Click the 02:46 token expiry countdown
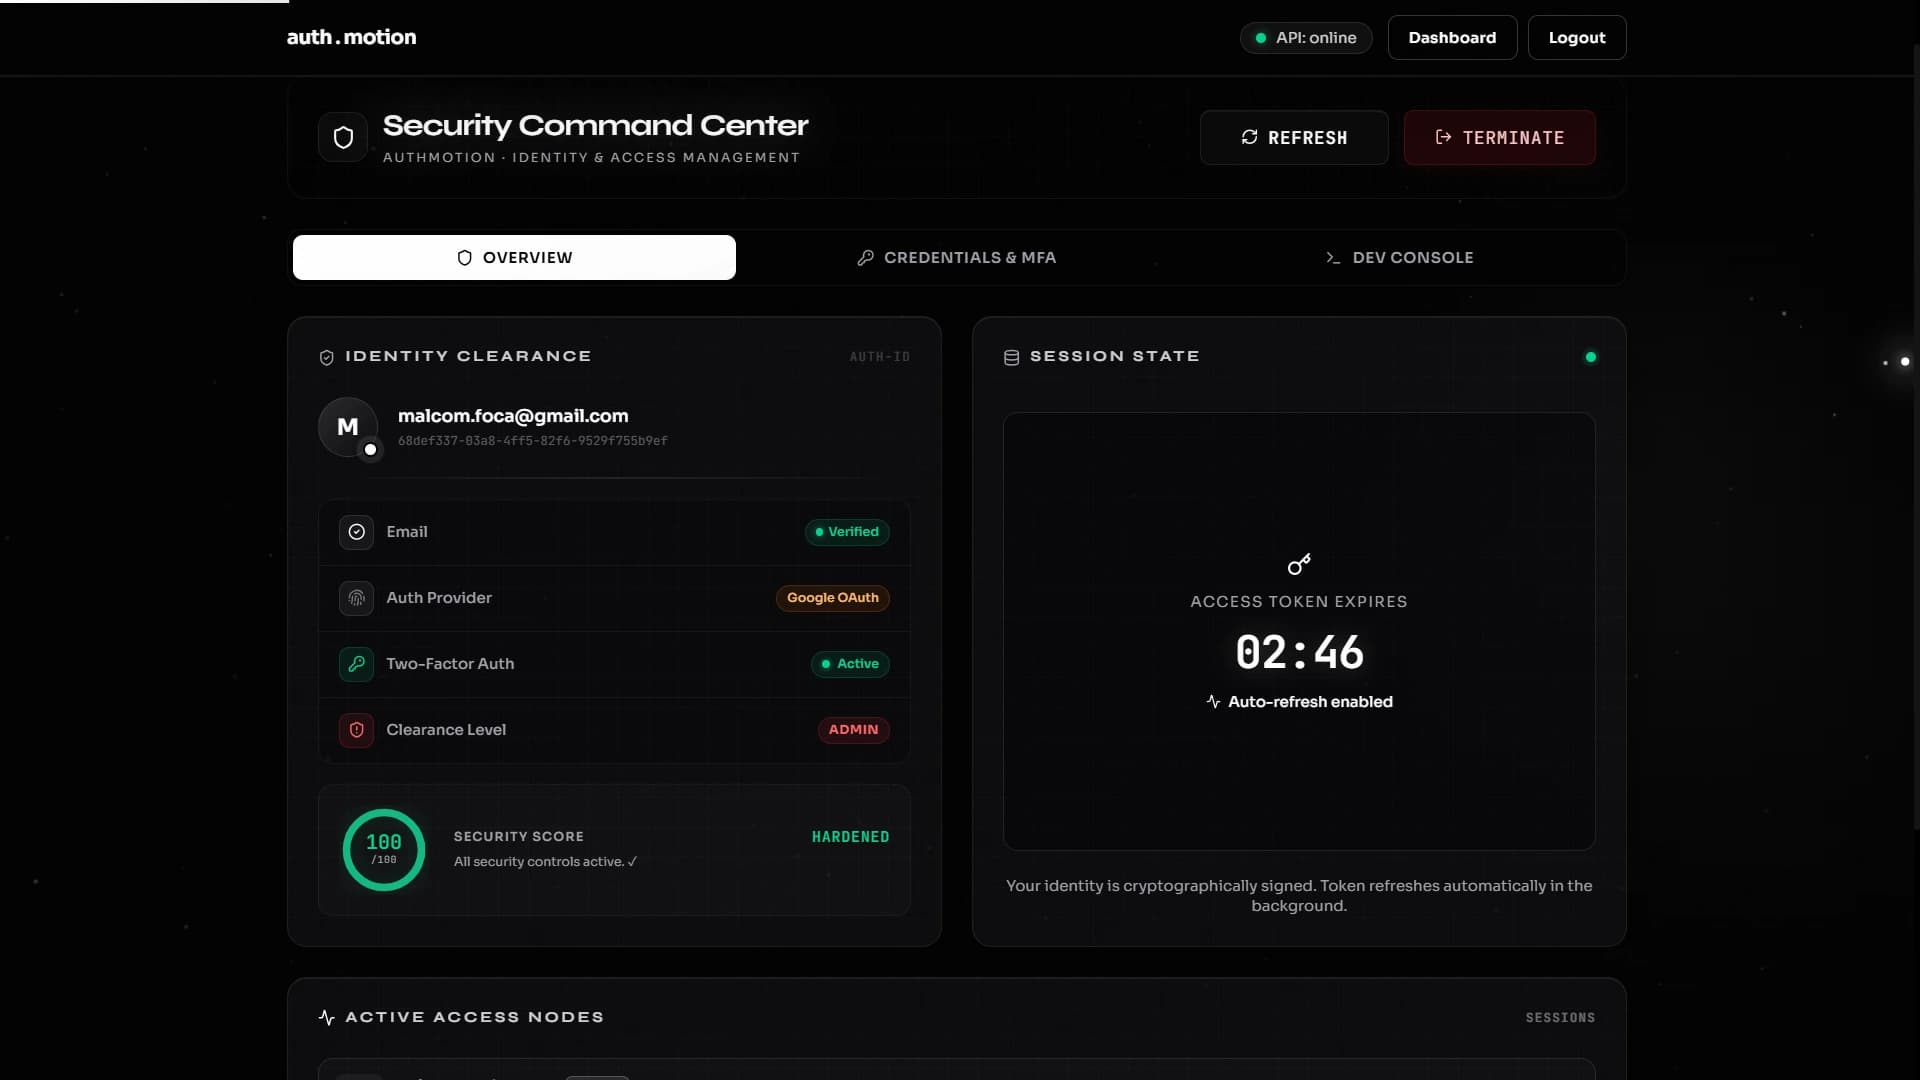The height and width of the screenshot is (1080, 1920). [x=1299, y=653]
